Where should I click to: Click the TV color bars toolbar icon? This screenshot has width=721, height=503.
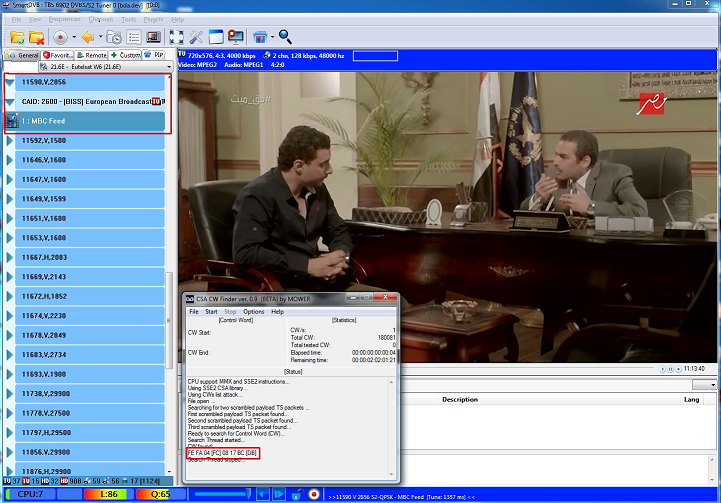pos(153,37)
